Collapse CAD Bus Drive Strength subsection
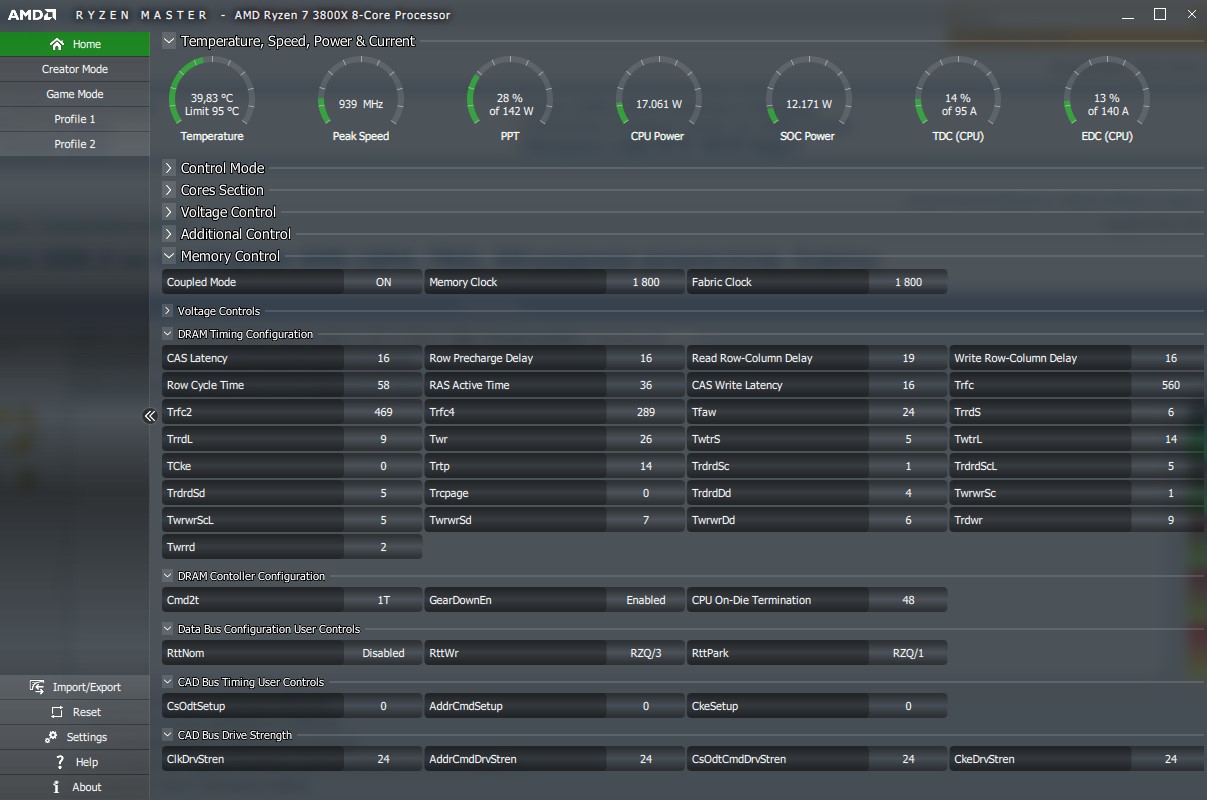Screen dimensions: 1207x800 168,735
